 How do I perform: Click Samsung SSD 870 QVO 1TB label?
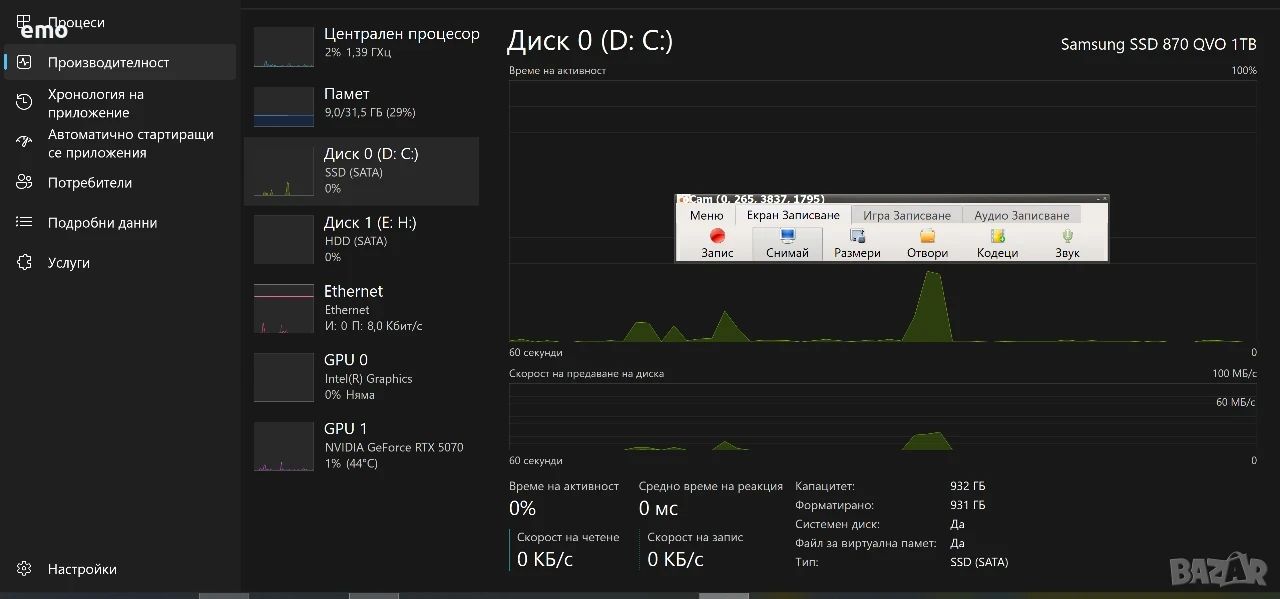pos(1158,44)
